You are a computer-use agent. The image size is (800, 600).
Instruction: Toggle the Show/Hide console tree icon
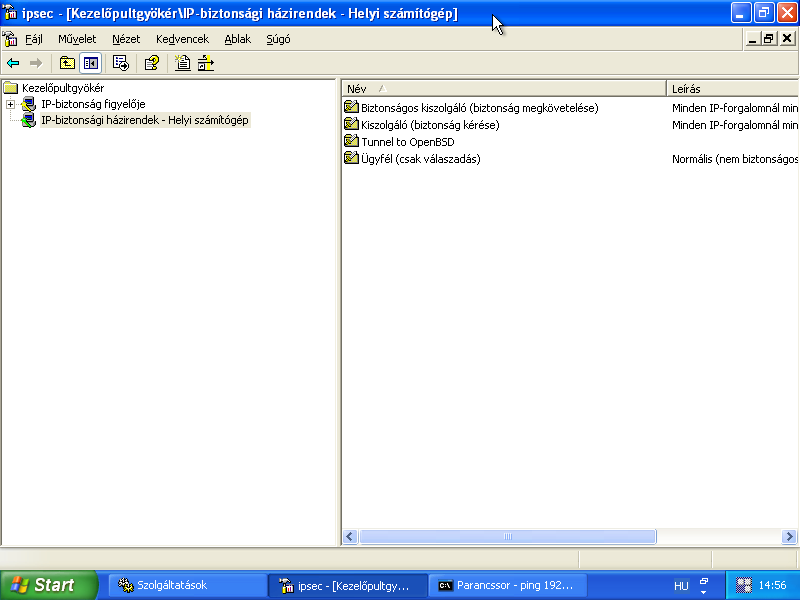(91, 63)
